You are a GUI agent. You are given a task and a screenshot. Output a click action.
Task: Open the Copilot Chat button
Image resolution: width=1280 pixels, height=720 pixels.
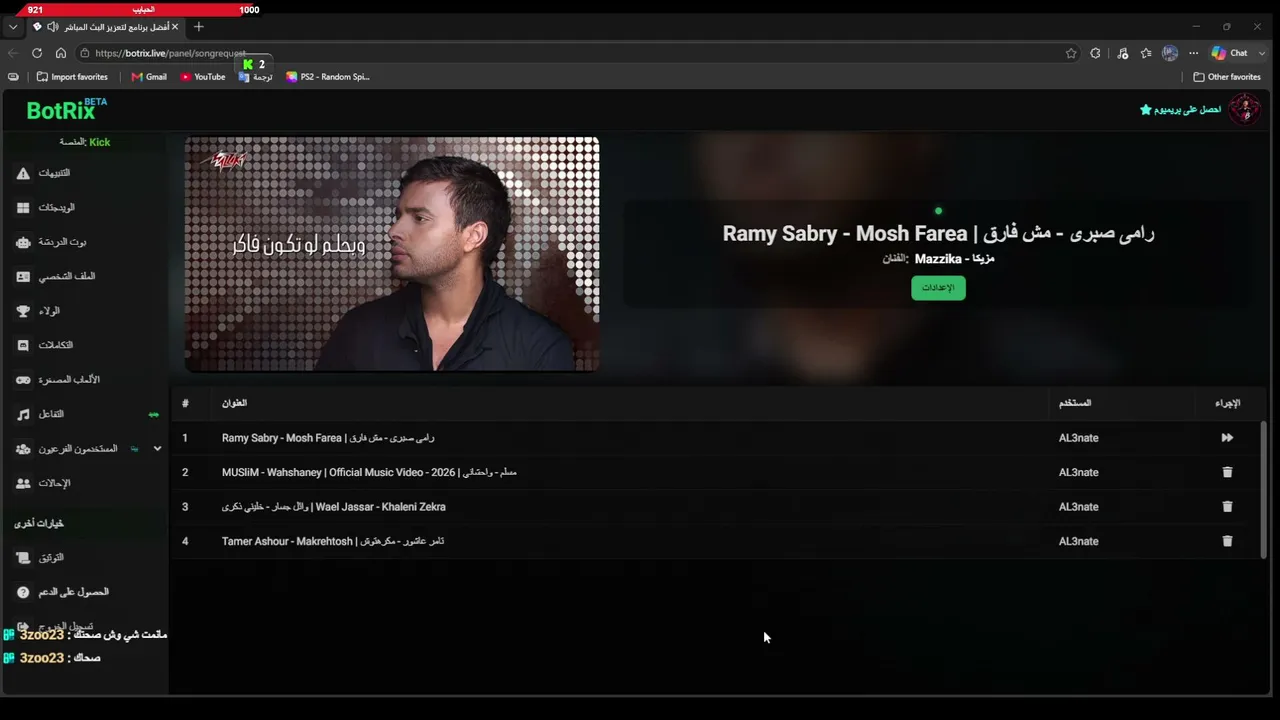coord(1230,53)
